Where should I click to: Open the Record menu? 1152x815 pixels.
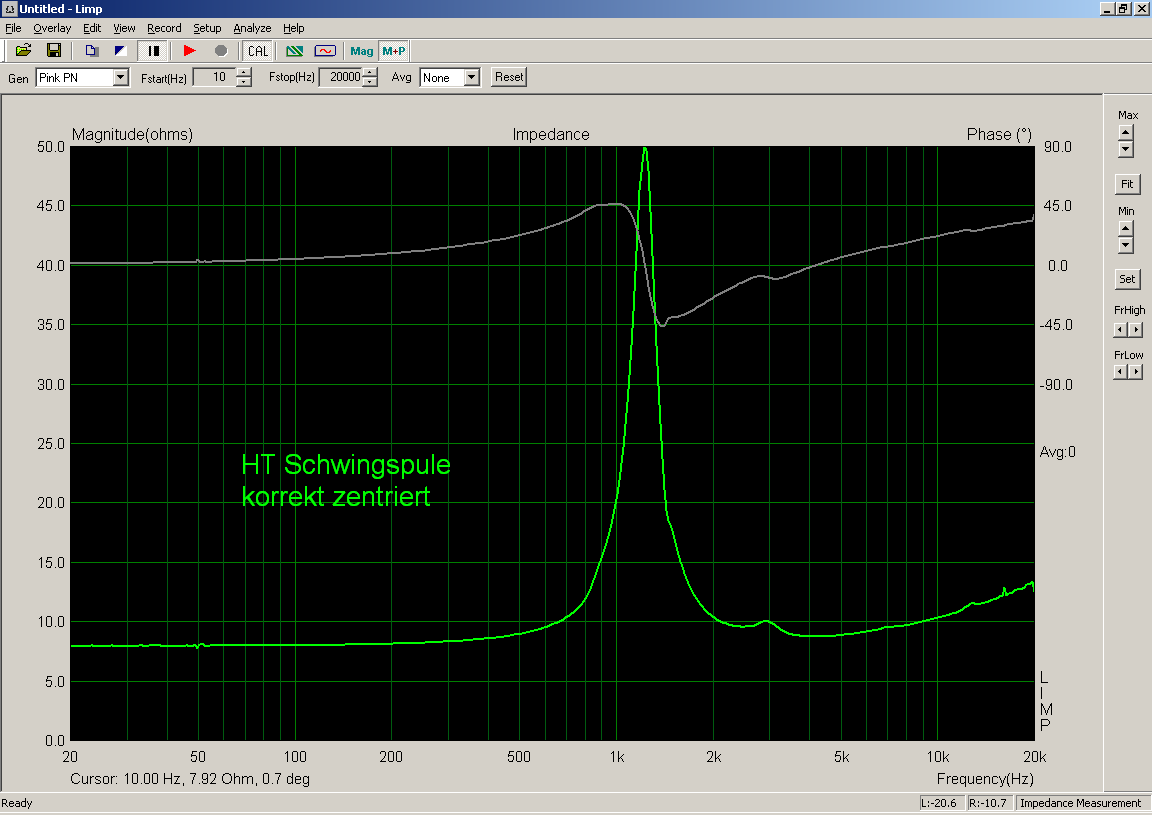tap(164, 28)
